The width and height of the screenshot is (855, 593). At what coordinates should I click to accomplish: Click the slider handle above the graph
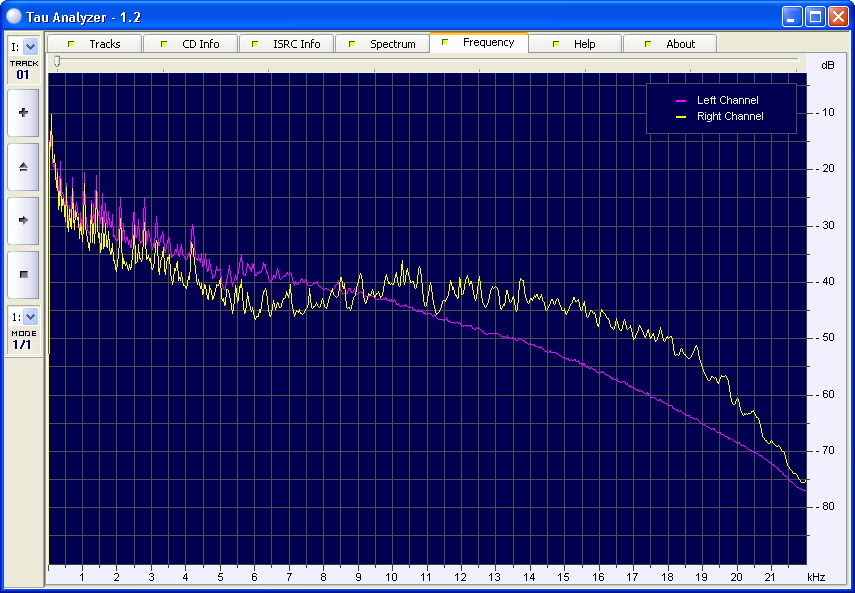(x=57, y=62)
